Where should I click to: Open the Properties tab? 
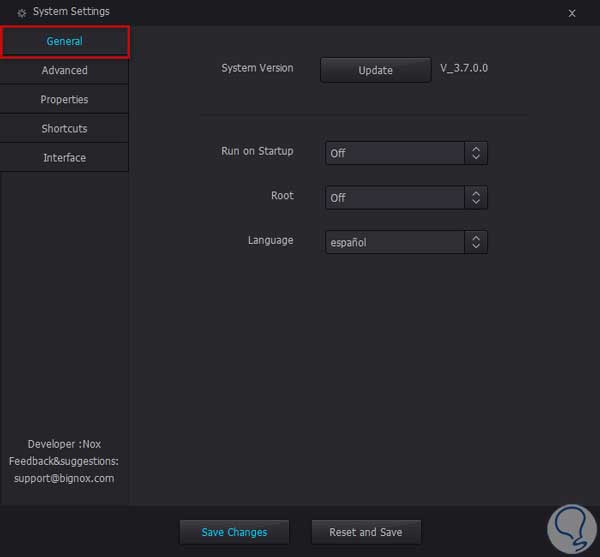click(64, 99)
